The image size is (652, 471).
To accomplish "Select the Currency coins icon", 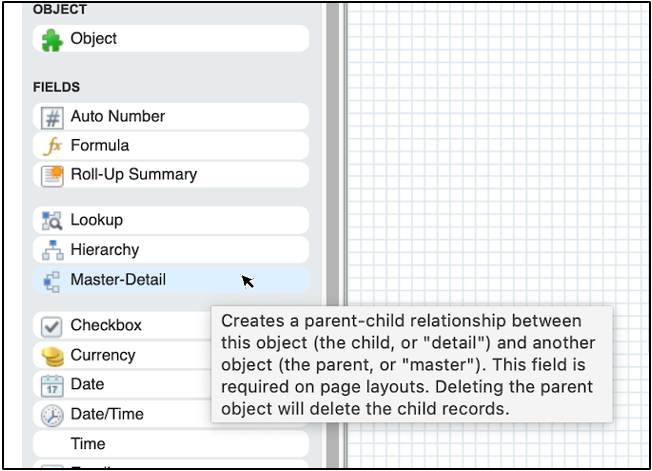I will (x=51, y=355).
